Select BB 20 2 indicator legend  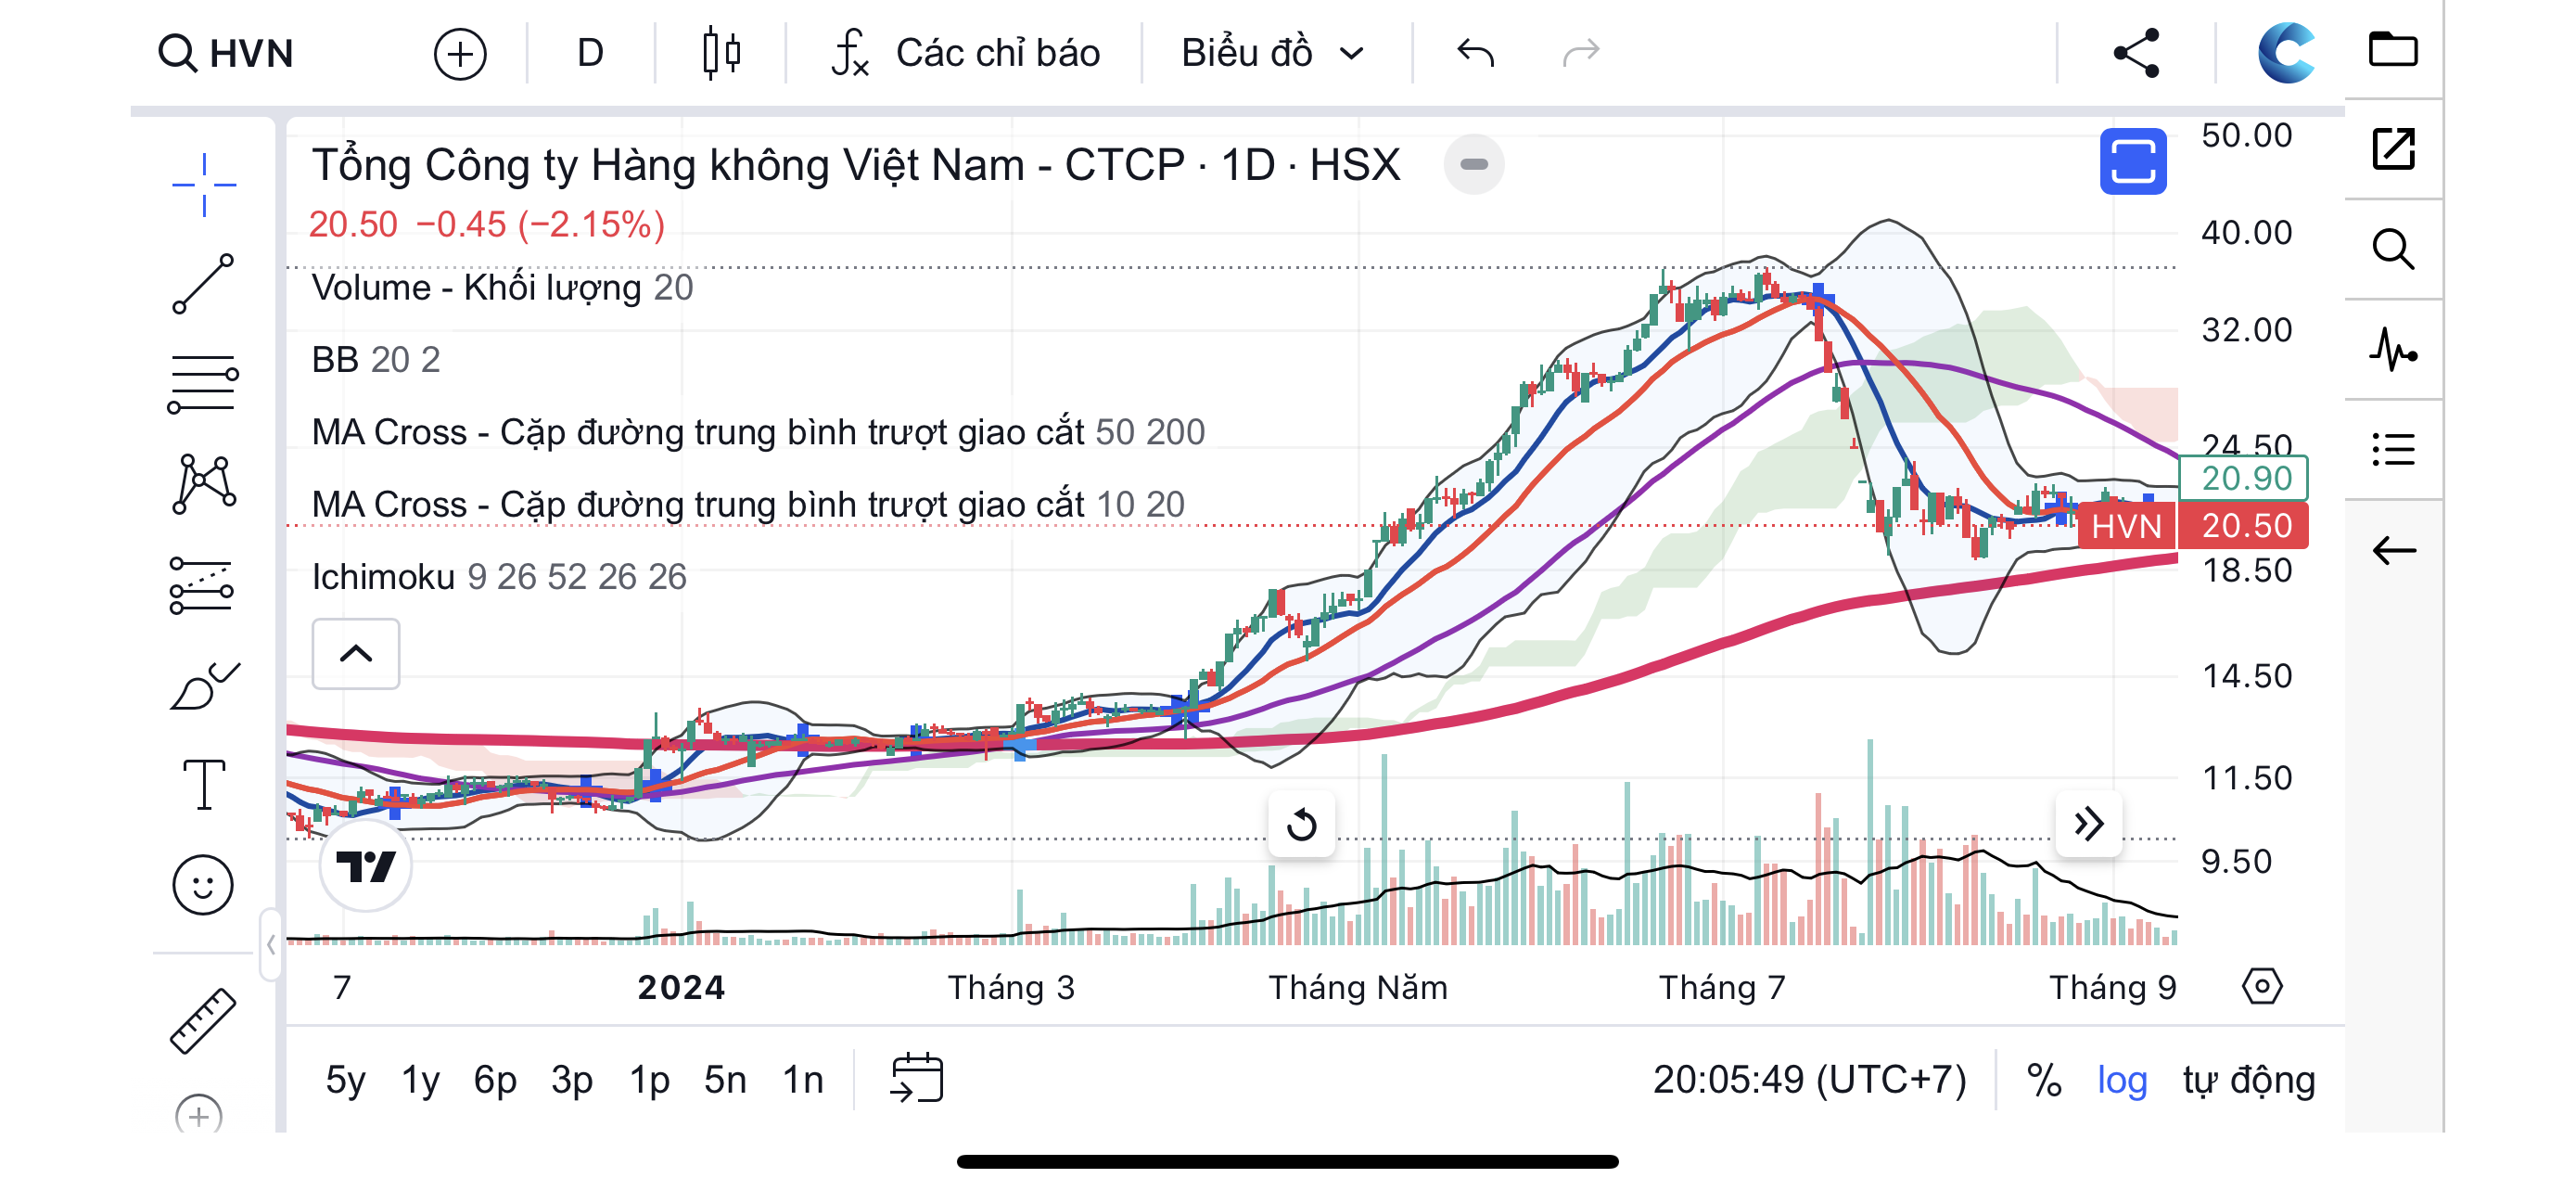[375, 360]
